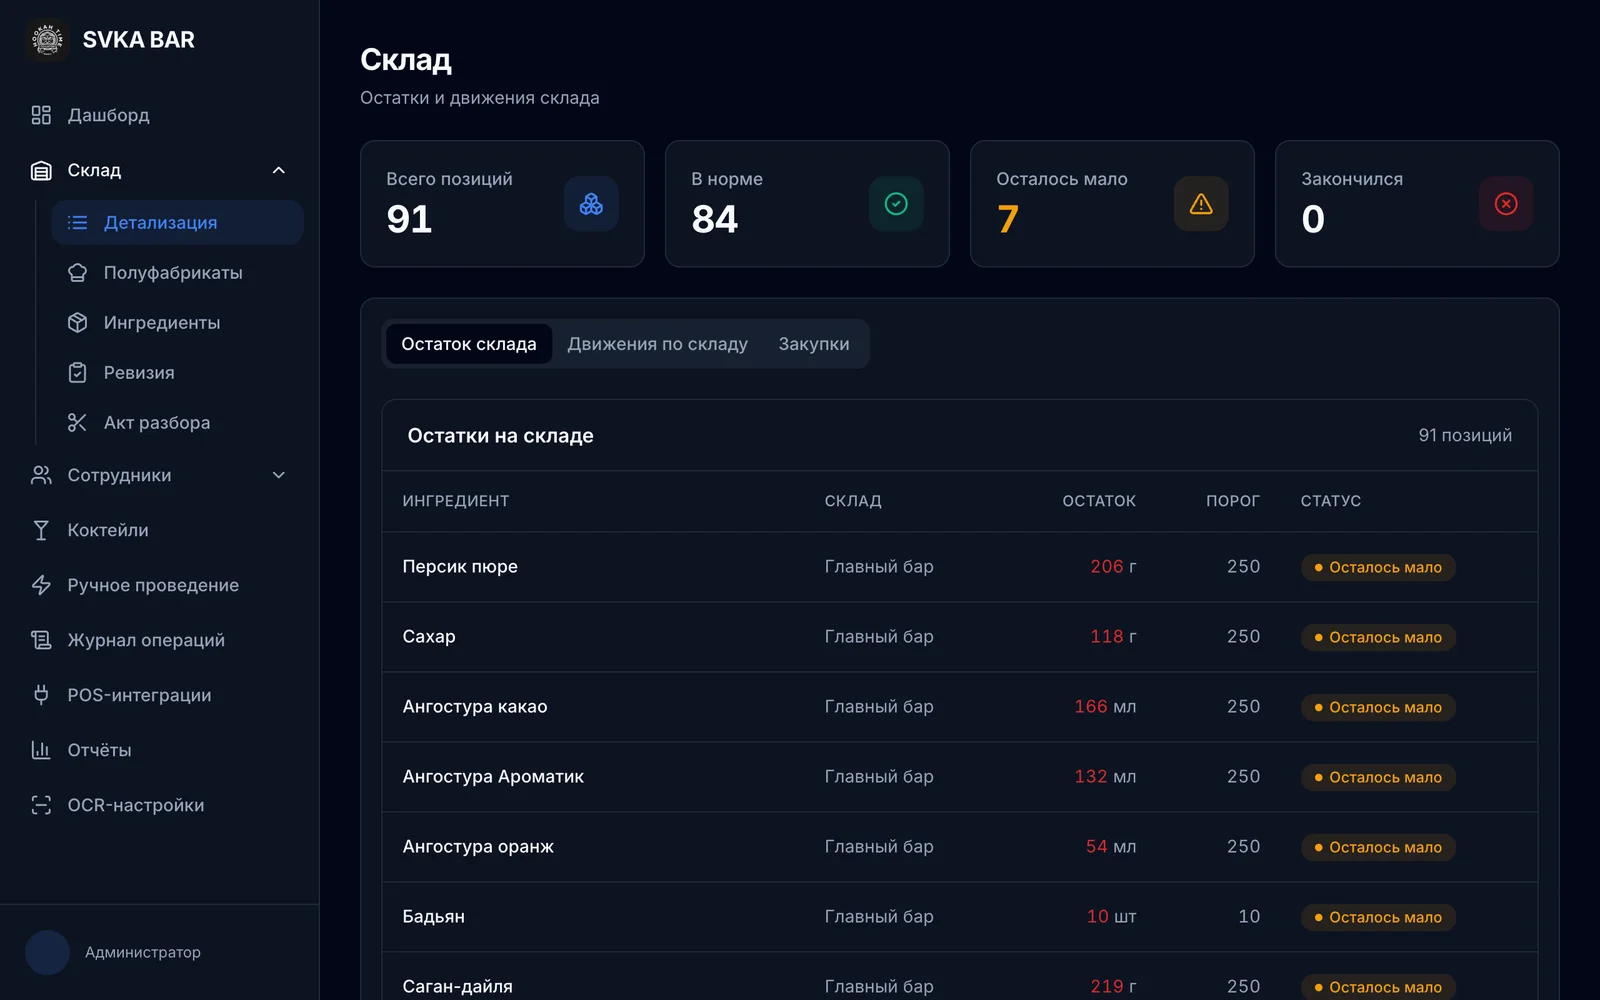This screenshot has width=1600, height=1000.
Task: Click the POS-интеграции plug icon
Action: click(41, 695)
